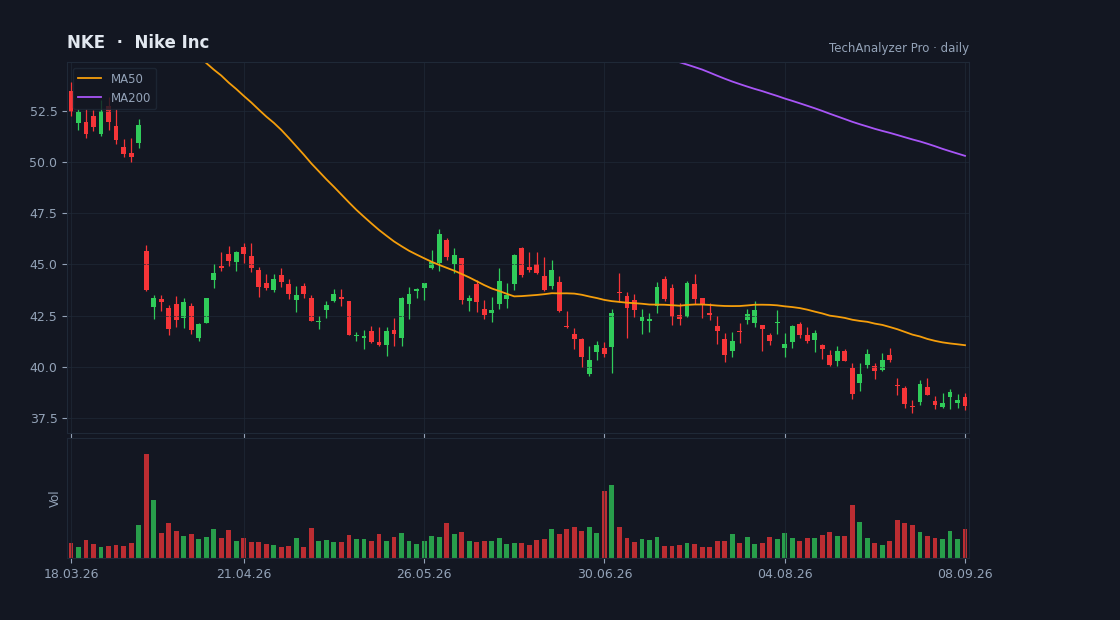Click the 04.08.26 date axis label

pos(785,574)
